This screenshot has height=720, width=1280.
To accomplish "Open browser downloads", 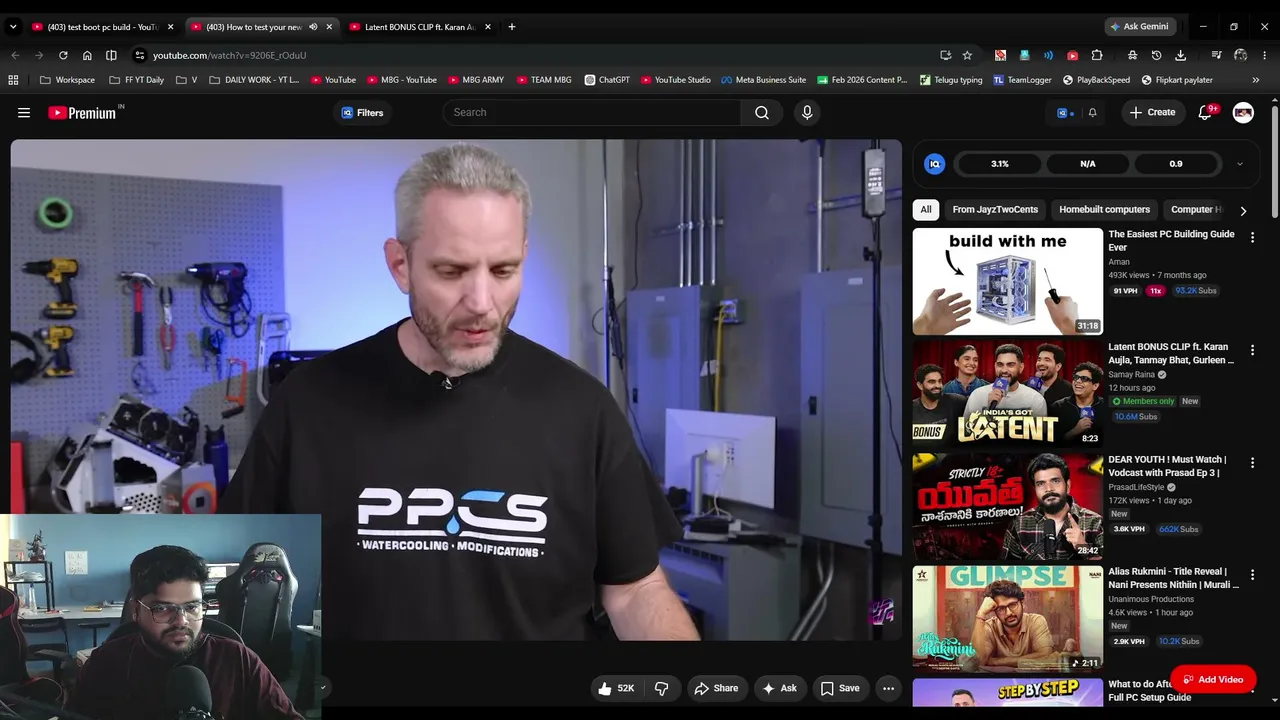I will (1180, 55).
